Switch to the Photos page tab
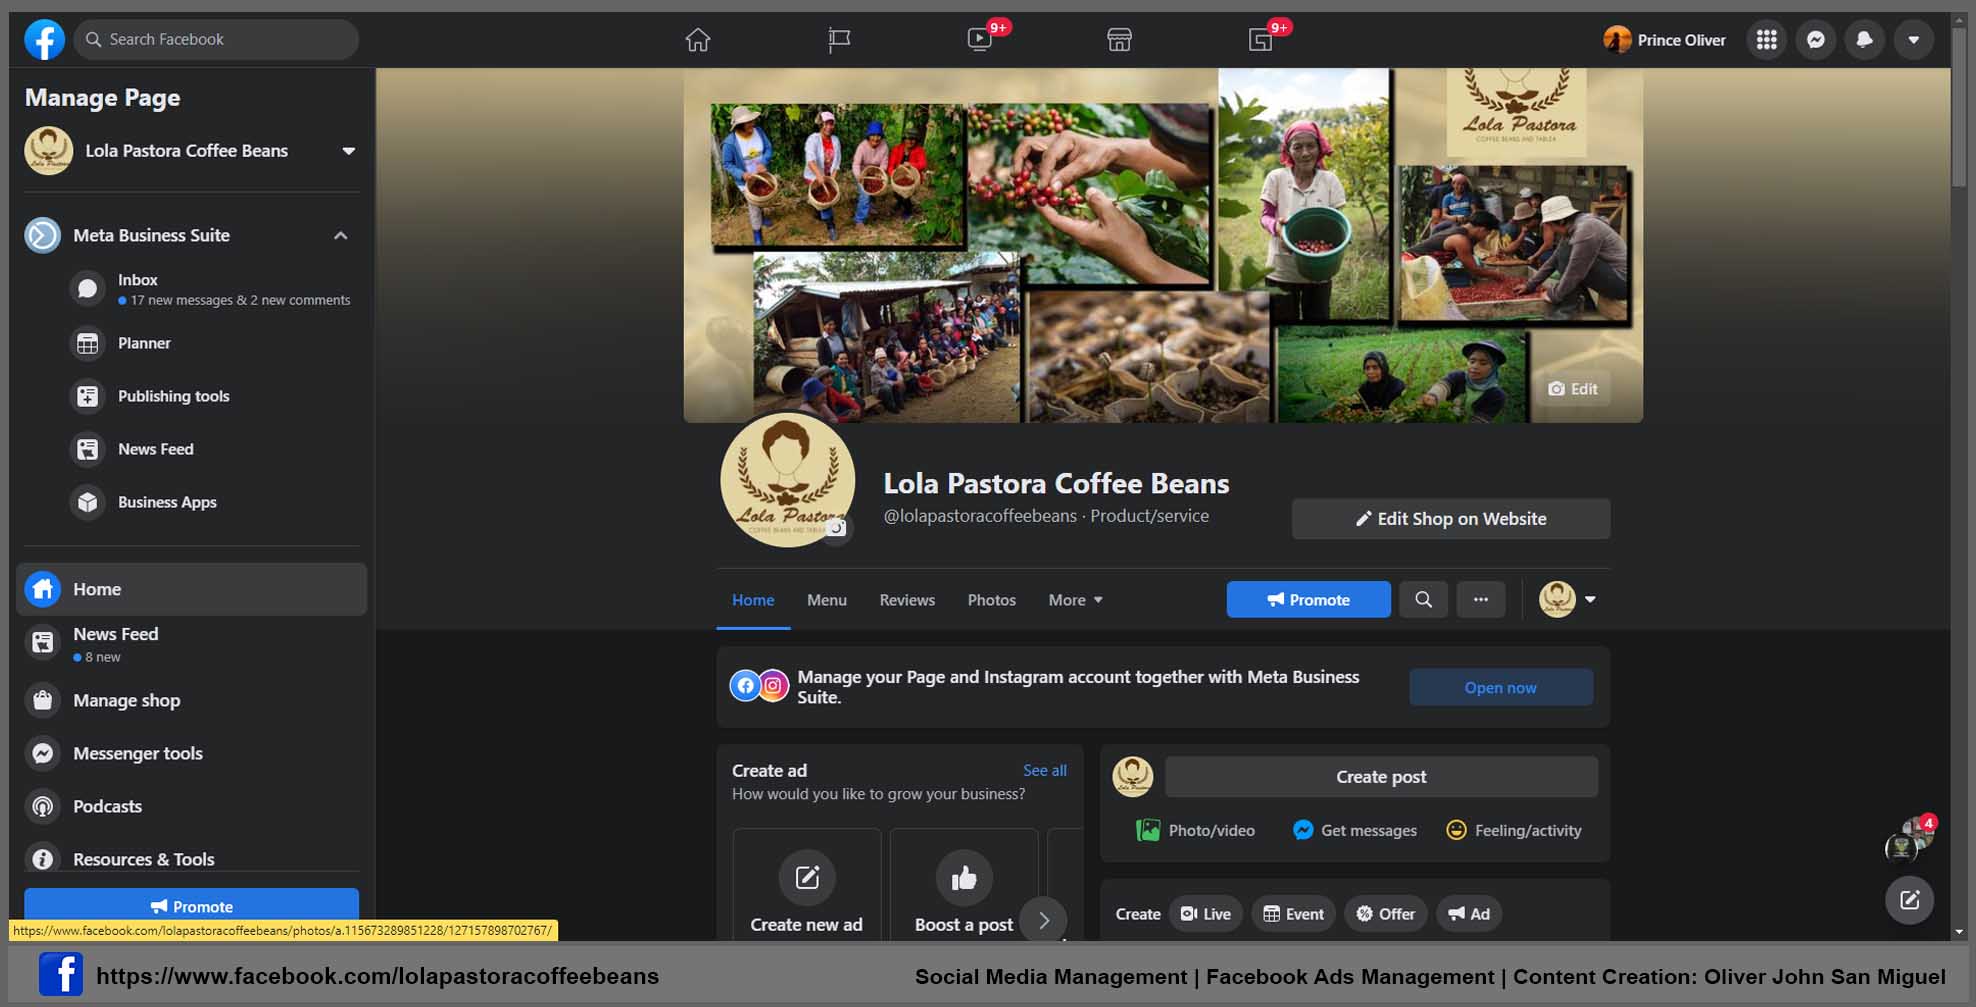This screenshot has width=1976, height=1007. pos(992,600)
